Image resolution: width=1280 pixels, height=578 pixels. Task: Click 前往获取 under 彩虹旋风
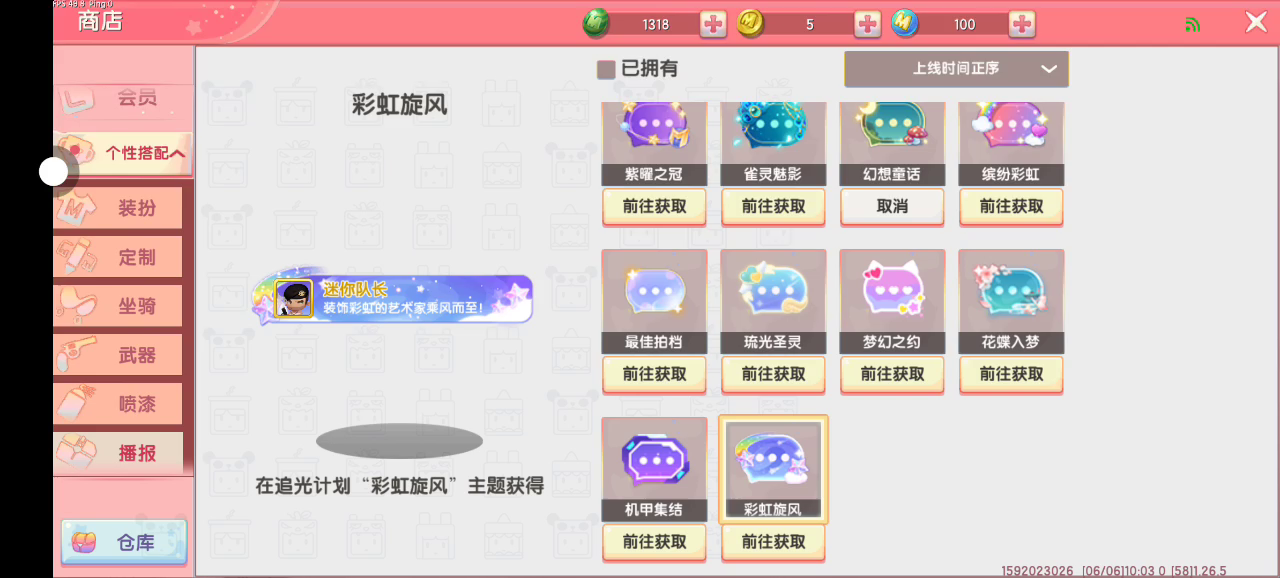pos(773,542)
